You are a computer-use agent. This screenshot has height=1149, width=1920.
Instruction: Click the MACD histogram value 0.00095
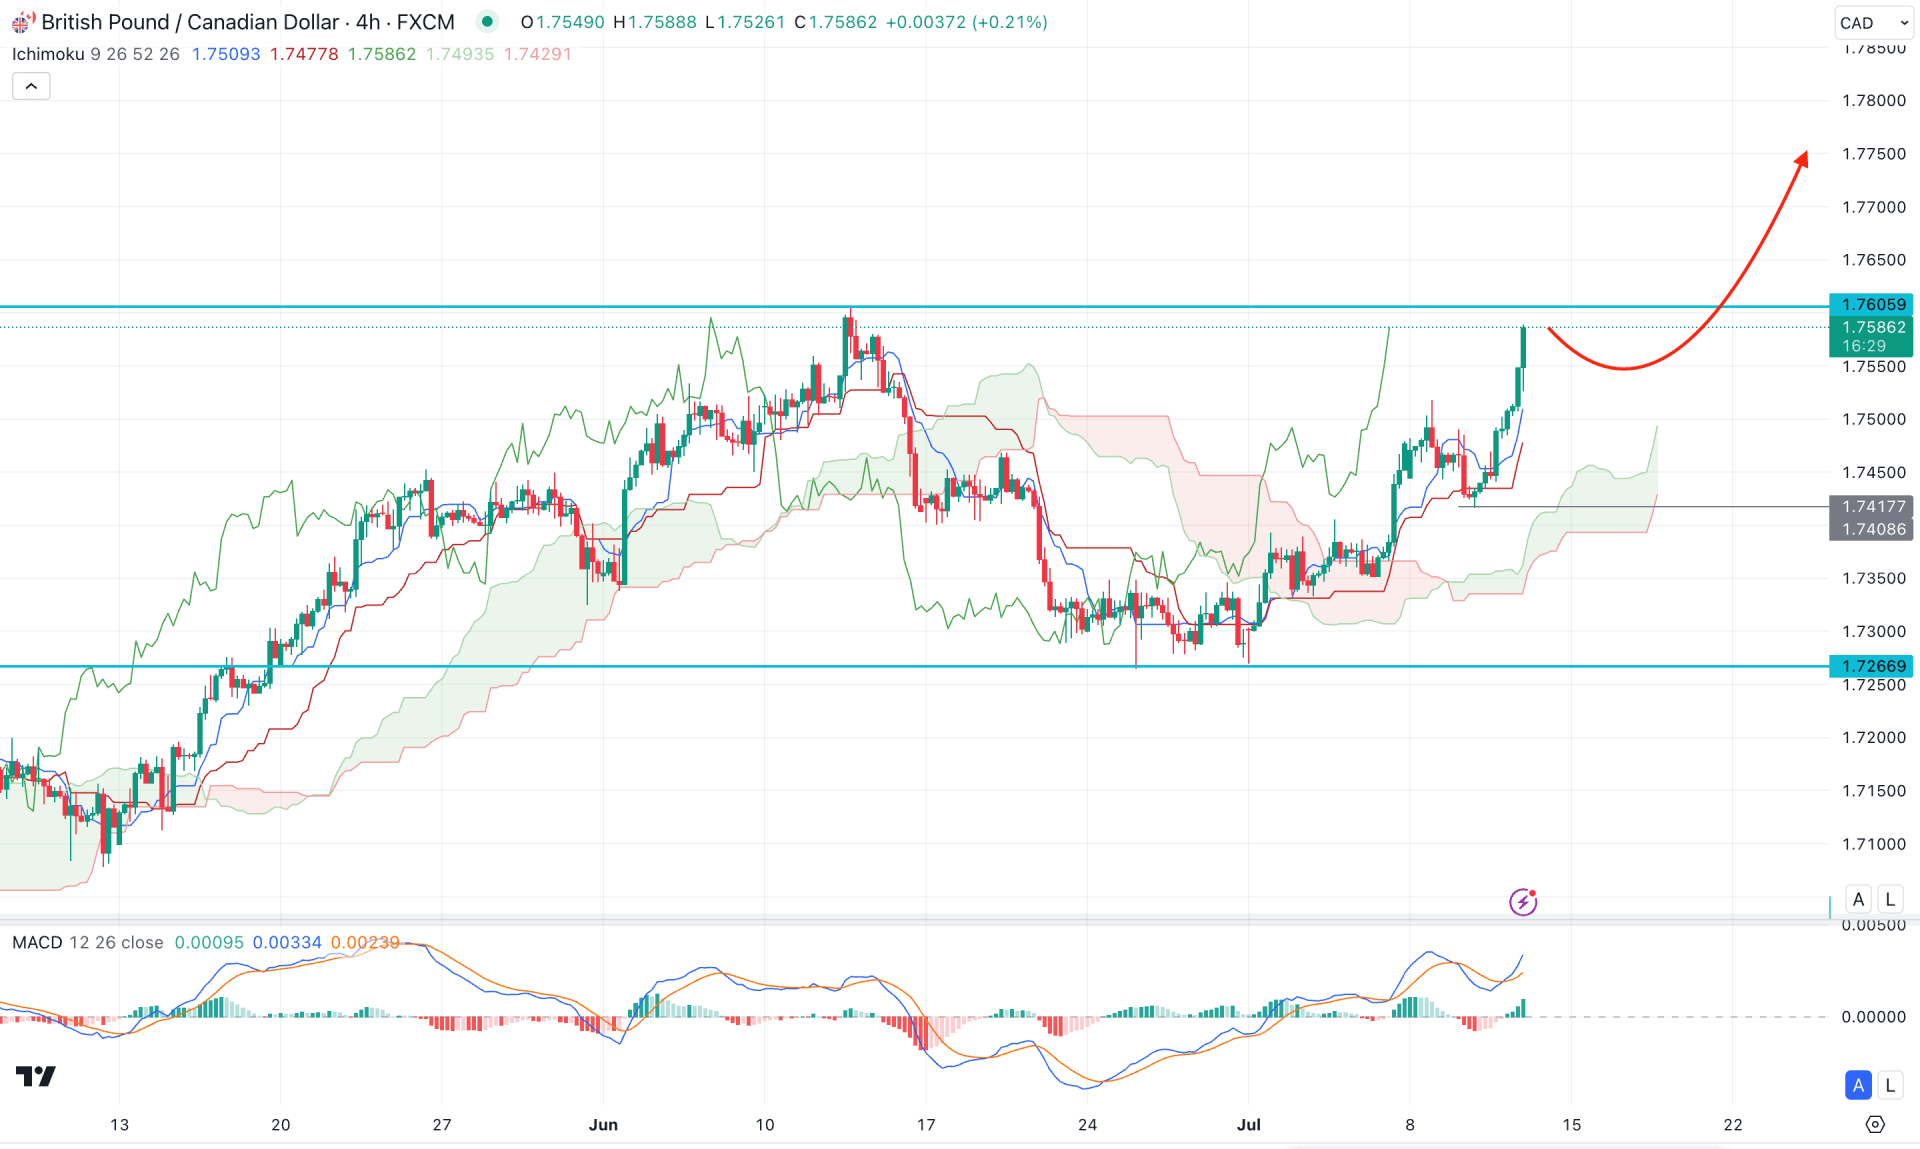[209, 942]
